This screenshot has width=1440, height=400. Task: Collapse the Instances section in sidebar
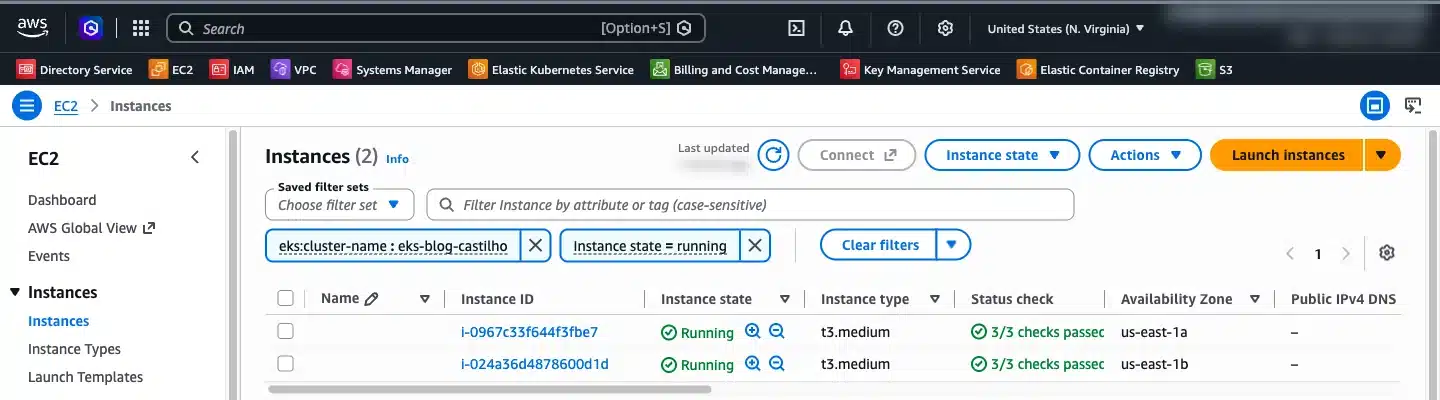click(15, 292)
